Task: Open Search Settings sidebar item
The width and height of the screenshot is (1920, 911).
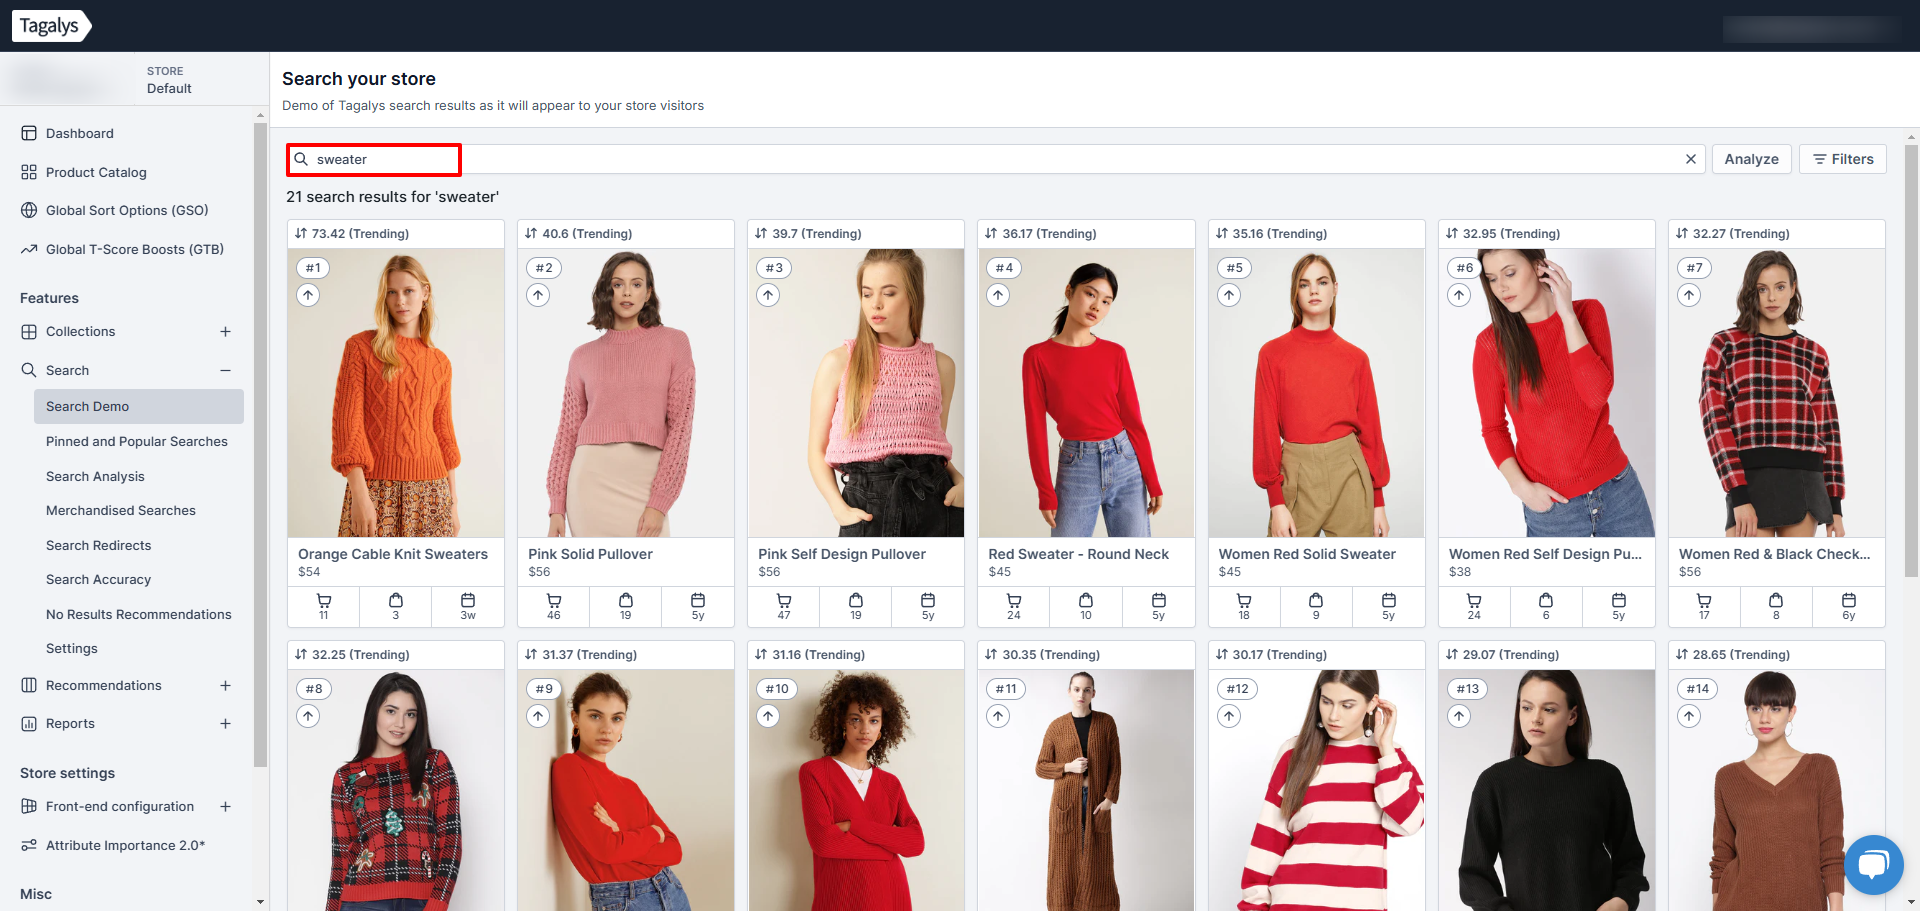Action: [72, 648]
